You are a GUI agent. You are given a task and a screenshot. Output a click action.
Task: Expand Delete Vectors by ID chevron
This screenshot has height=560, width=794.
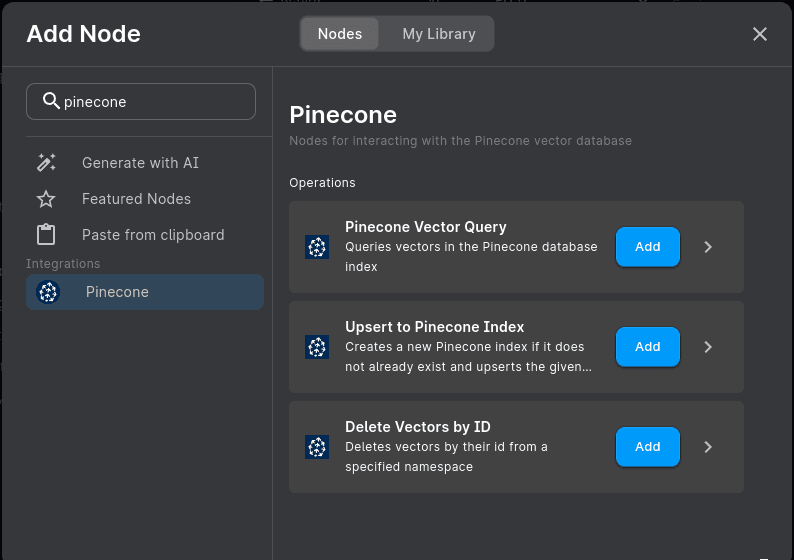[x=708, y=447]
